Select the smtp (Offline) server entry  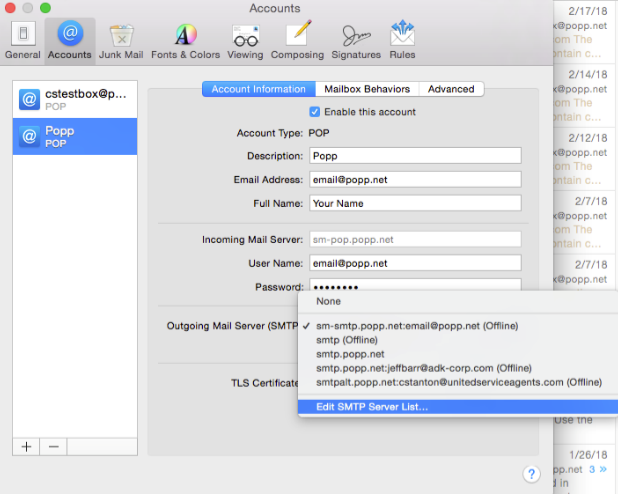point(458,340)
